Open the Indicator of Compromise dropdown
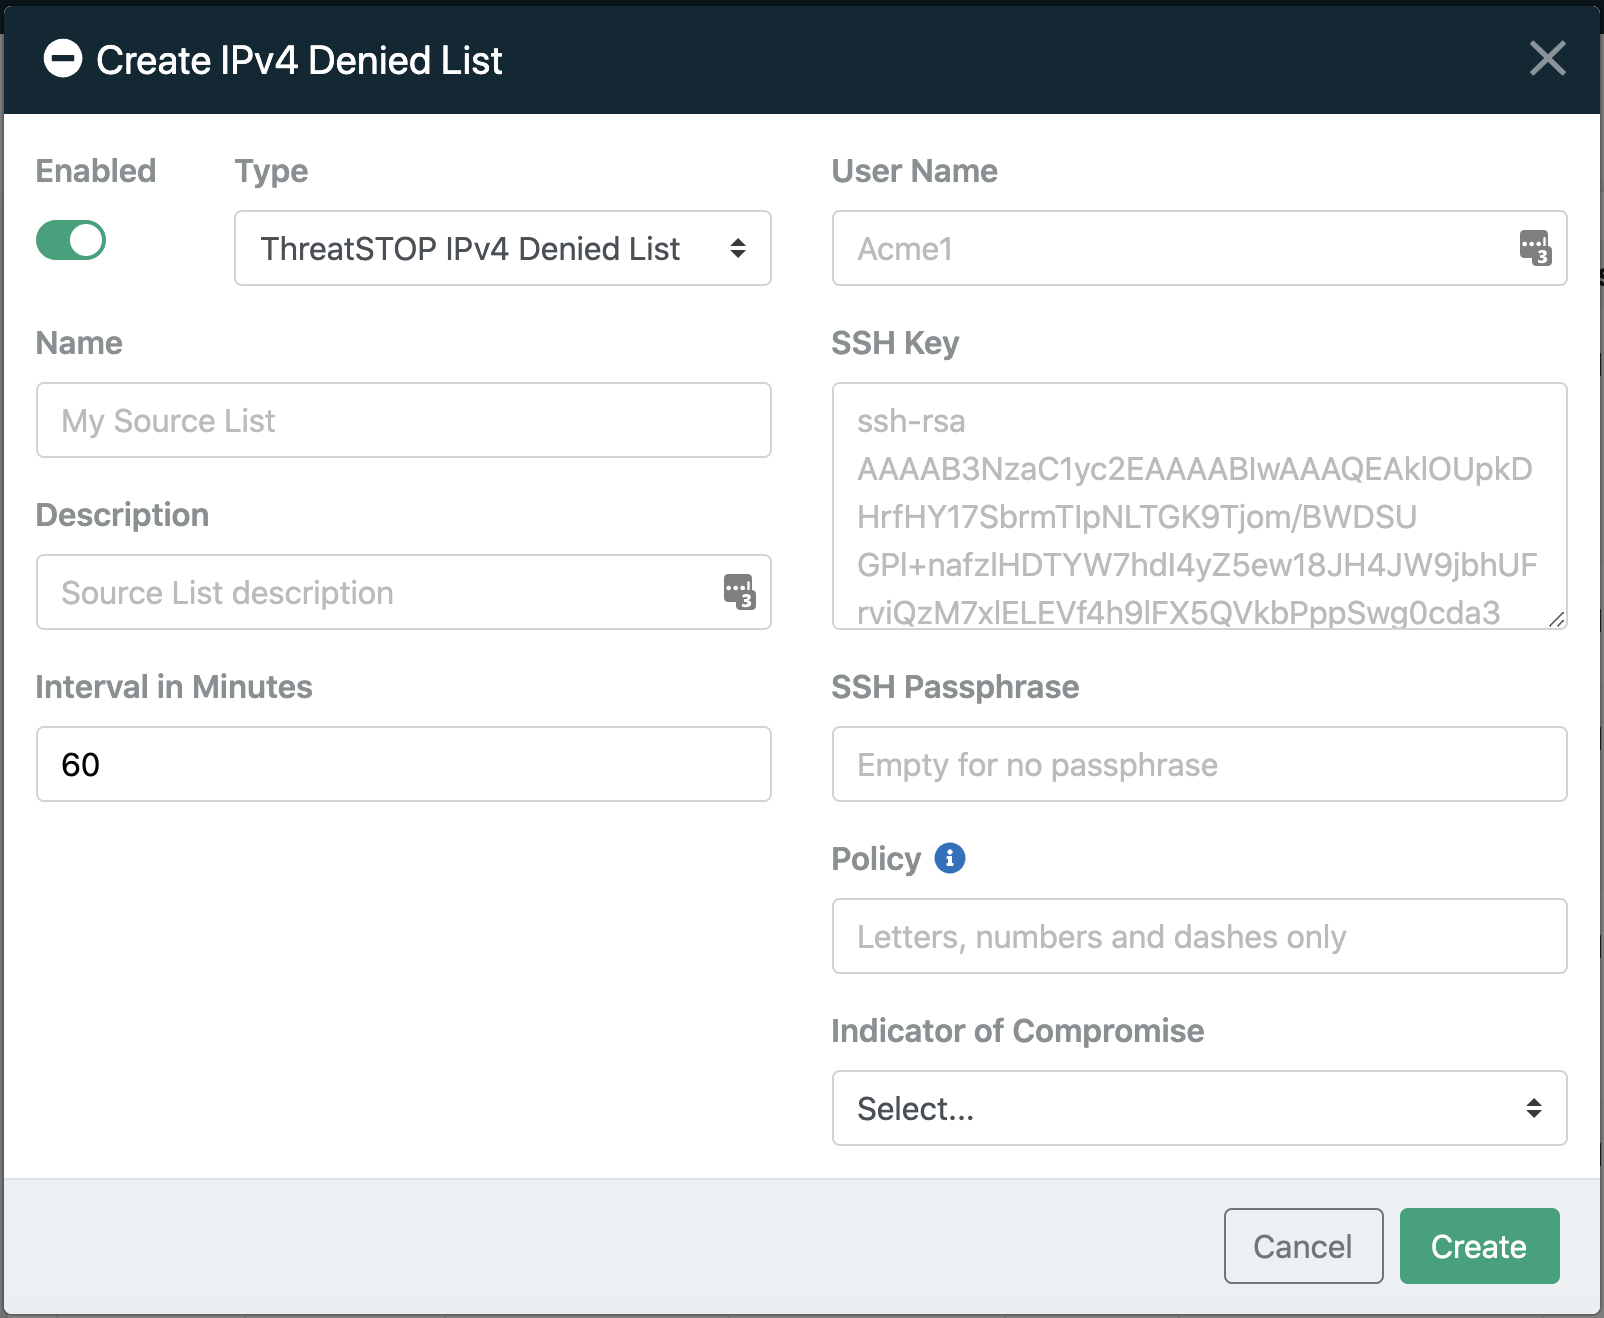 [x=1199, y=1108]
